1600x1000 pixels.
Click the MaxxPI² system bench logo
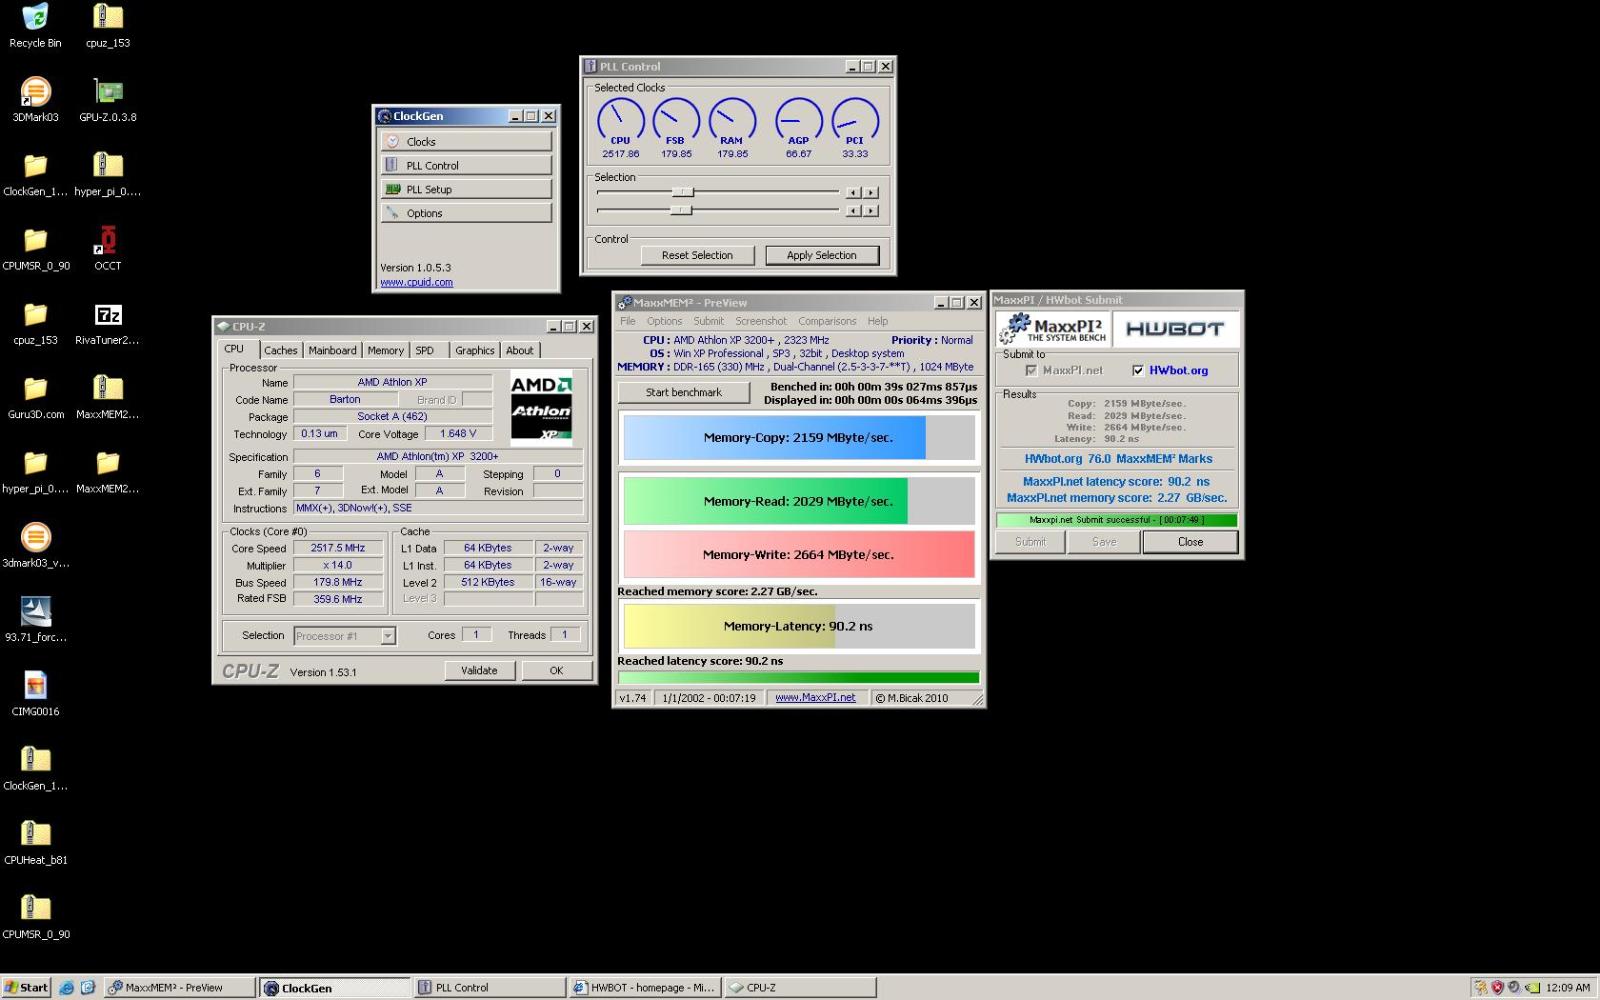(1054, 328)
